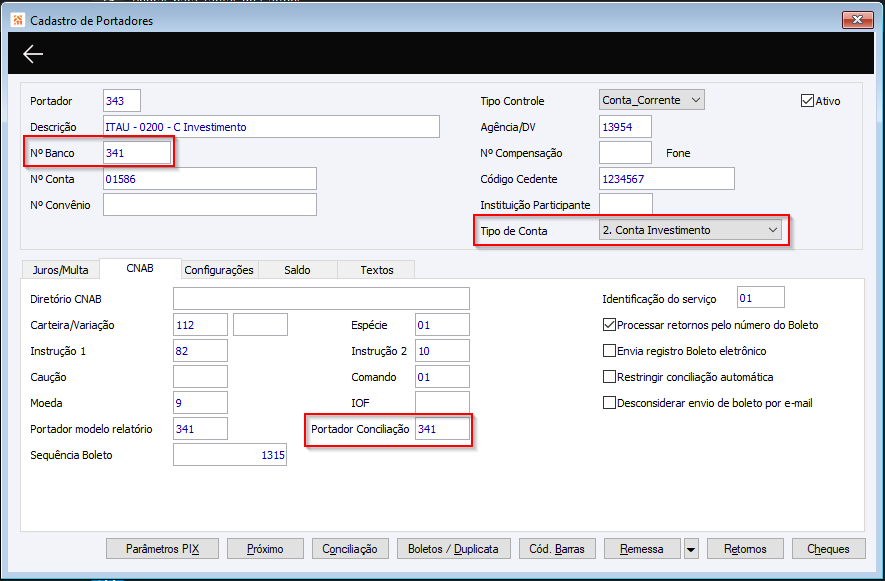This screenshot has width=885, height=581.
Task: Check Restringir conciliação automática
Action: click(609, 377)
